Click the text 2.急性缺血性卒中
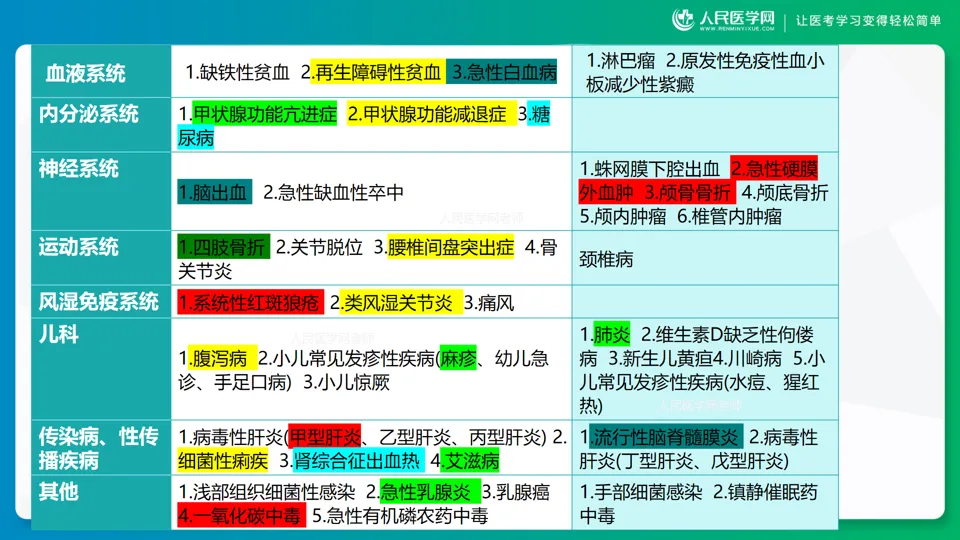 (333, 192)
